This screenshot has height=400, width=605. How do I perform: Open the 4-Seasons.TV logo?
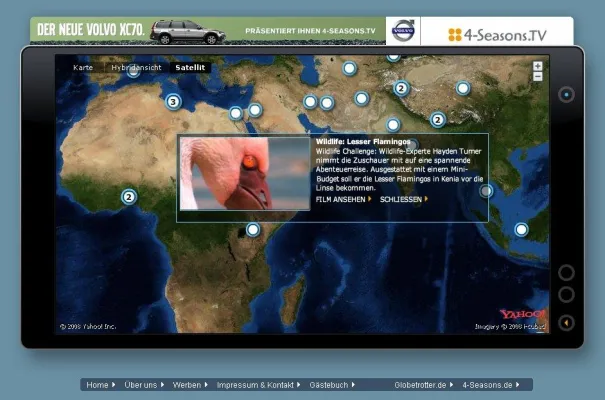click(x=497, y=35)
